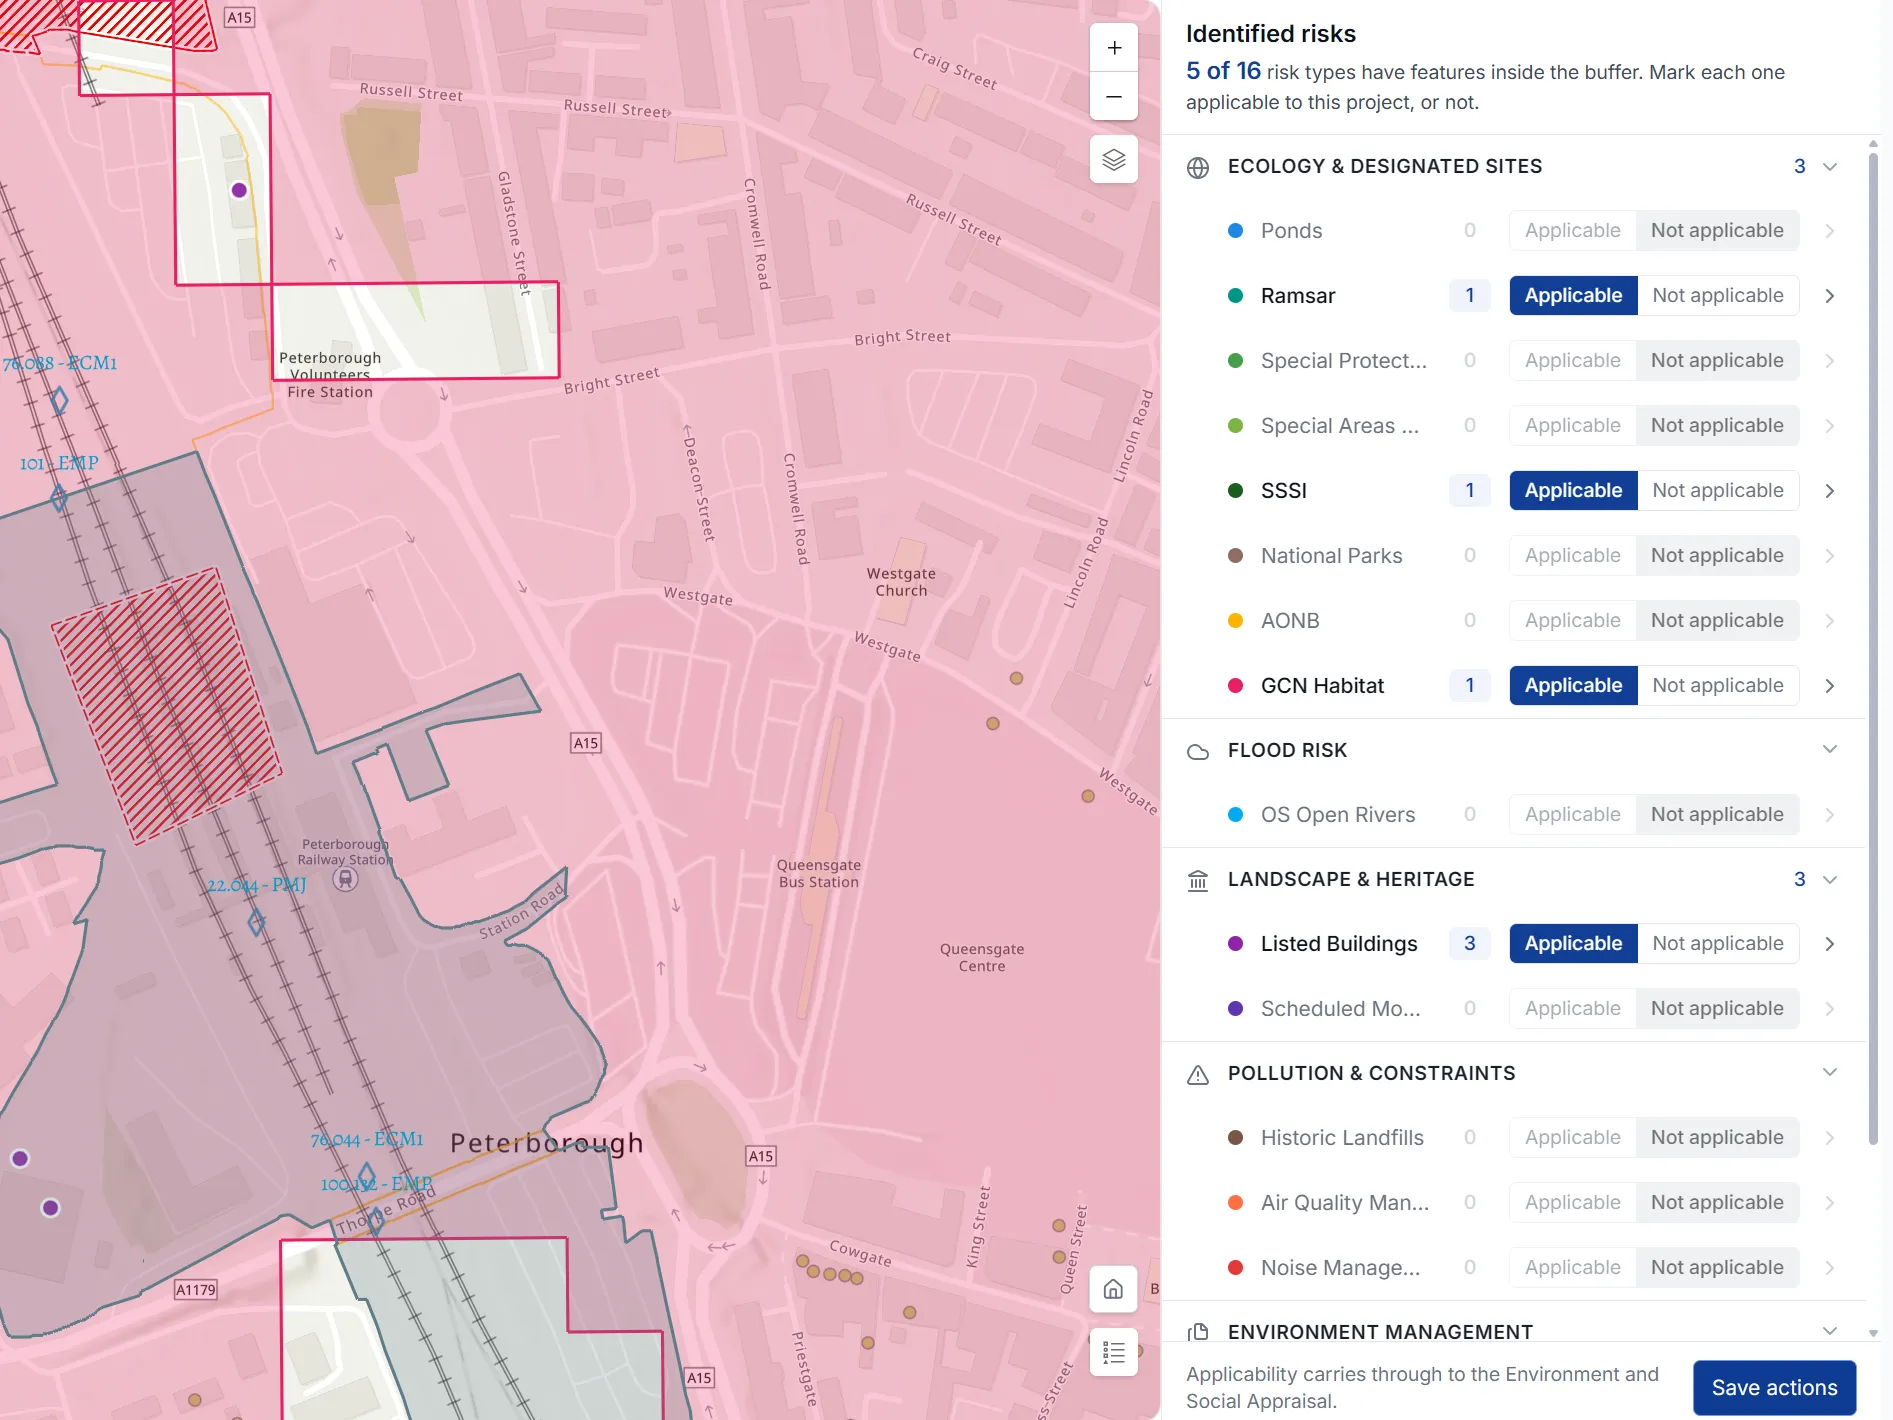Collapse the Flood Risk section
The width and height of the screenshot is (1893, 1420).
pyautogui.click(x=1830, y=750)
